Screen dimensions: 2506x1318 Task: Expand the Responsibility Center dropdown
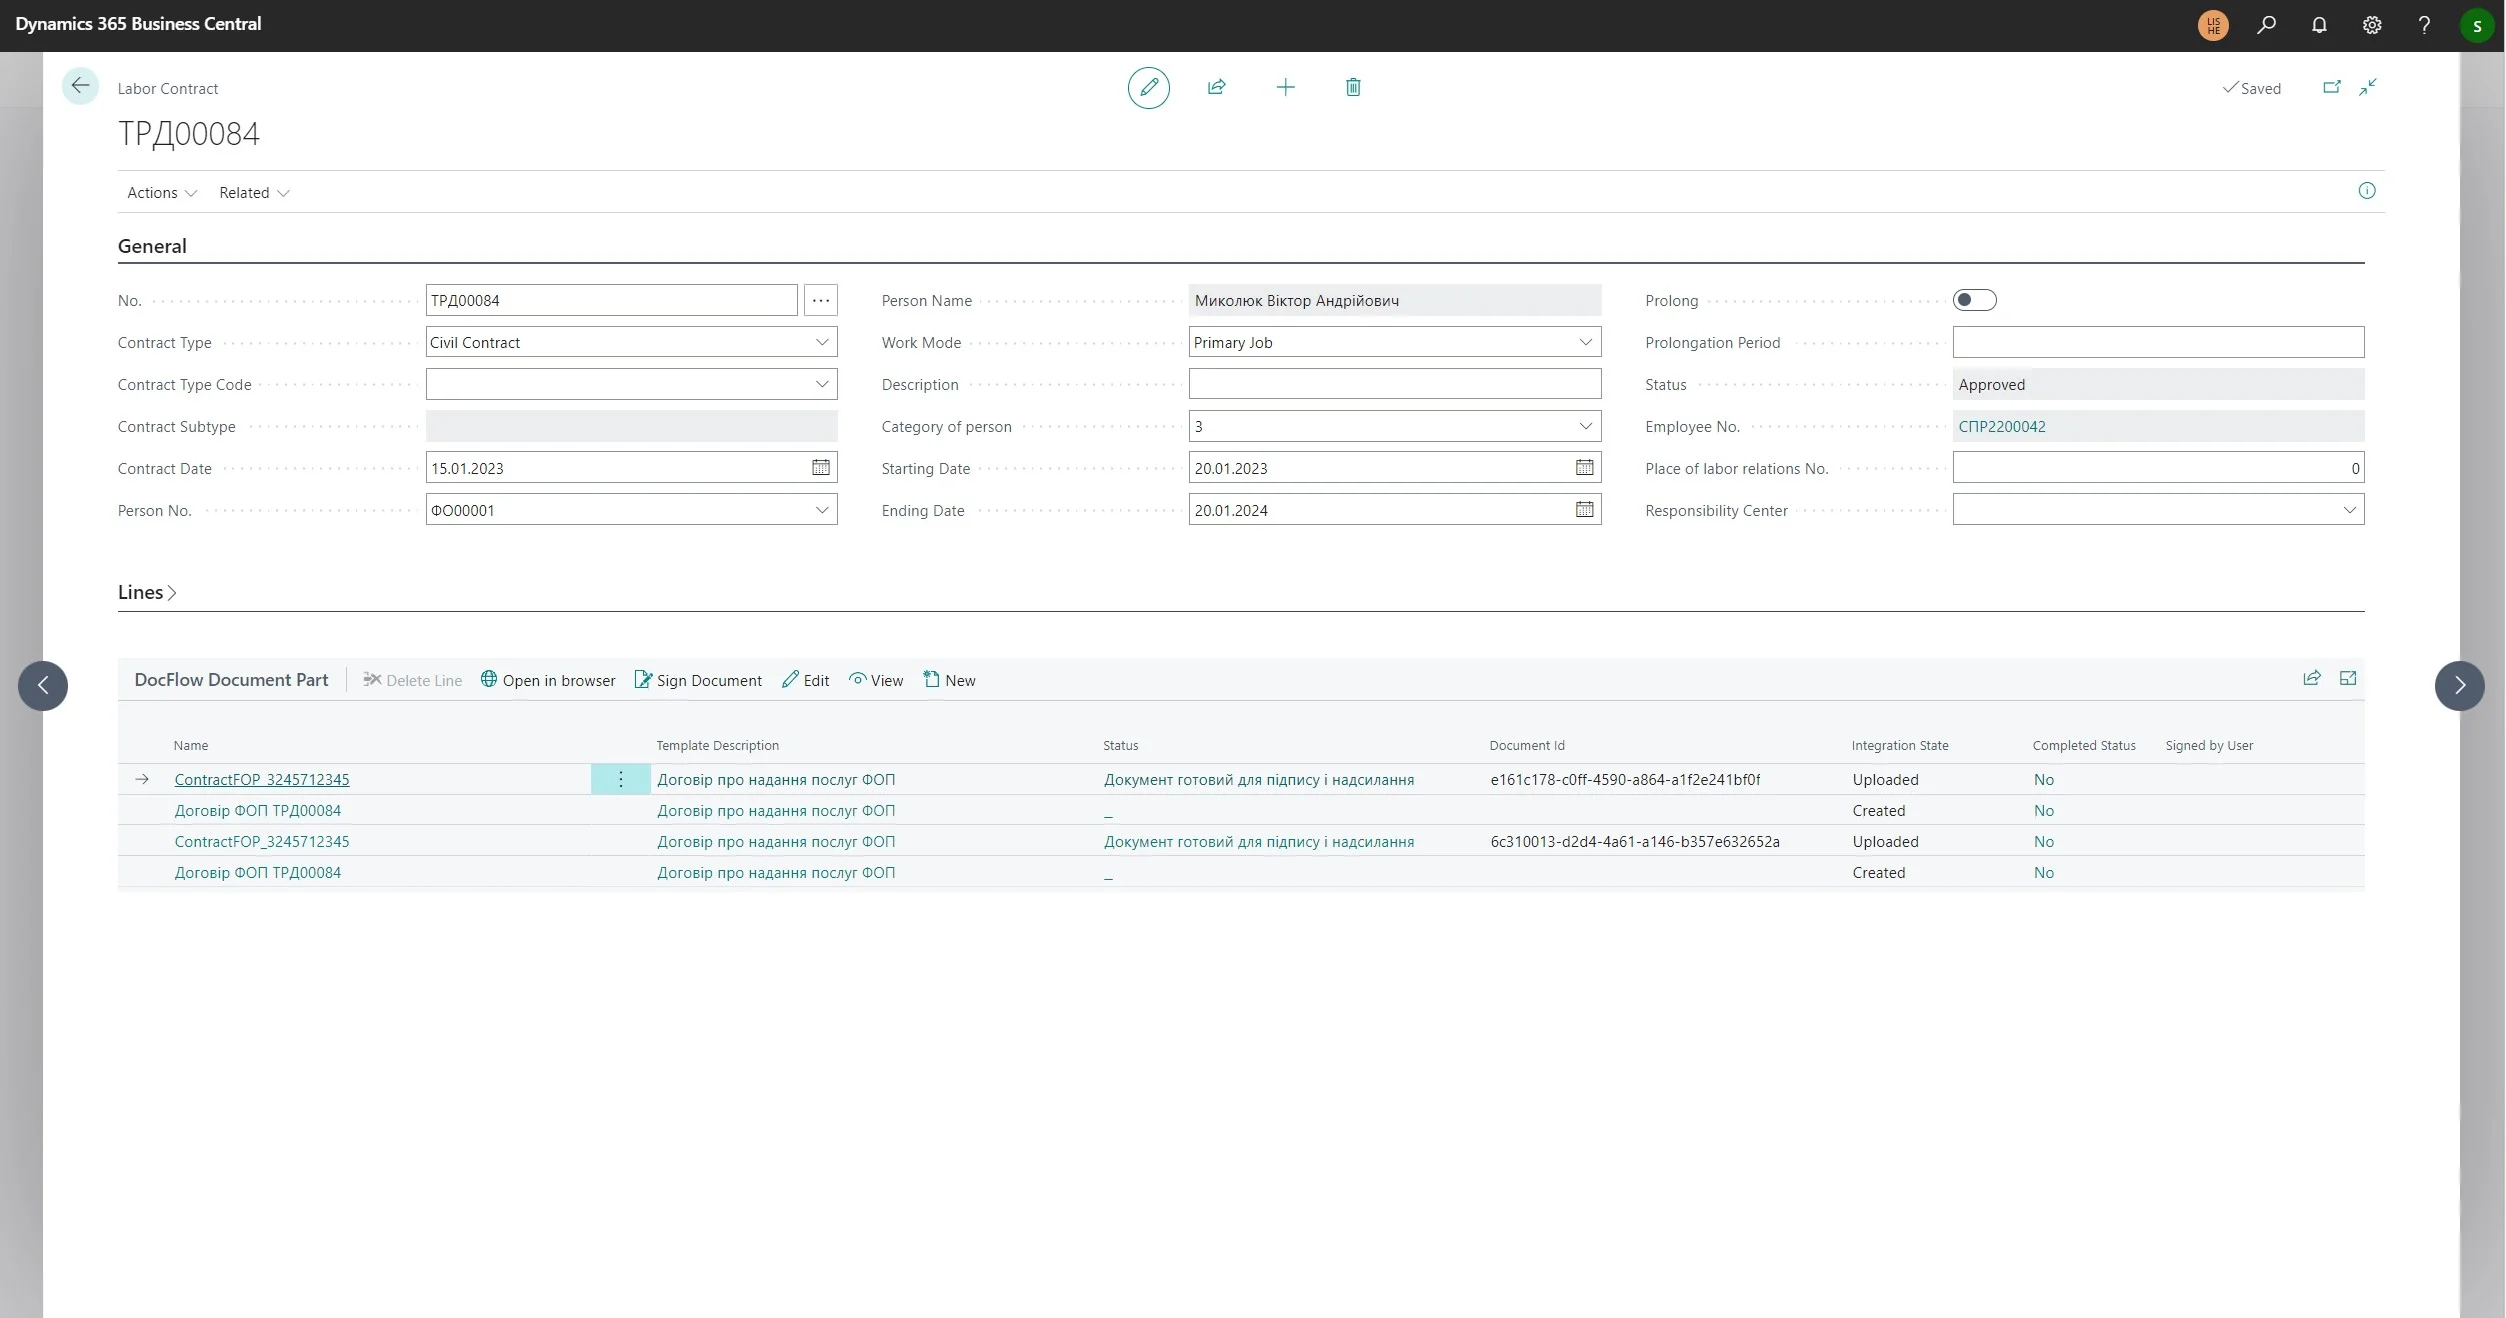(2349, 510)
